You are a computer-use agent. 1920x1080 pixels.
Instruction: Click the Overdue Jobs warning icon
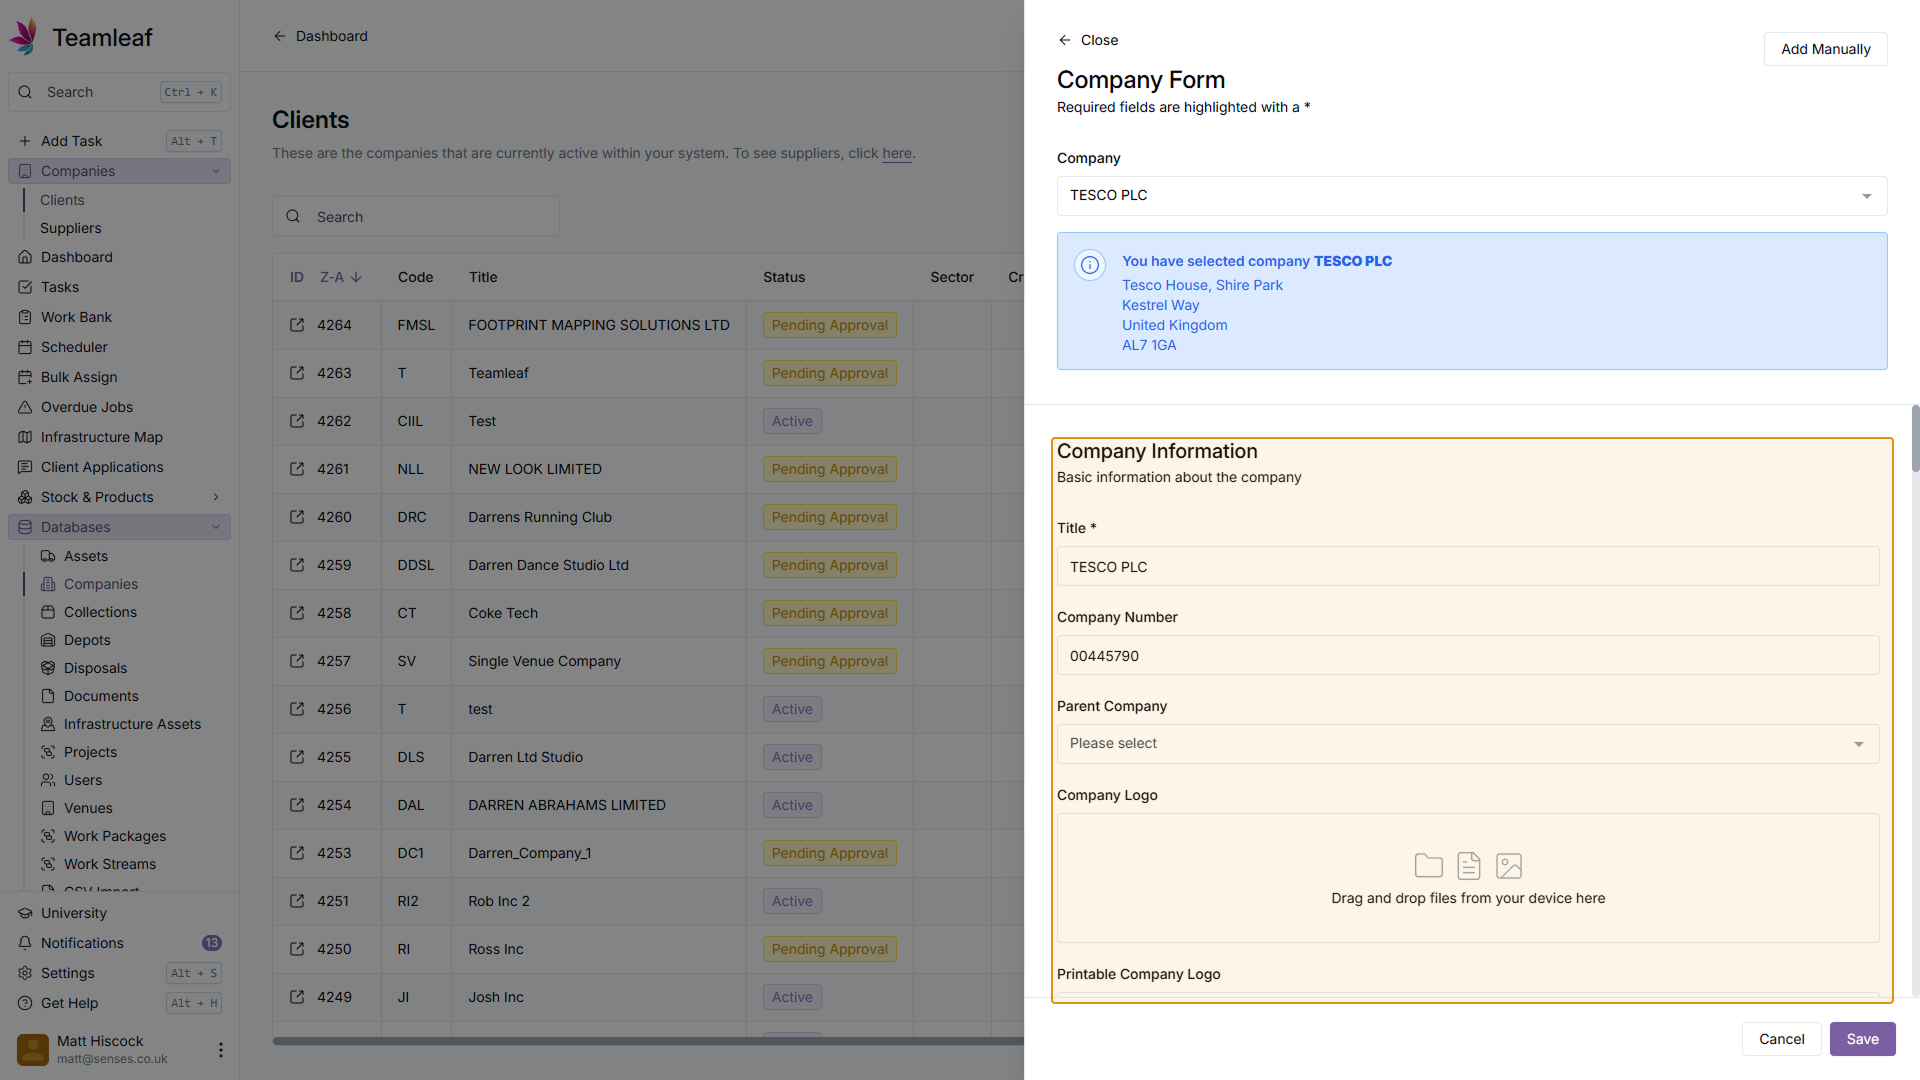[x=25, y=407]
